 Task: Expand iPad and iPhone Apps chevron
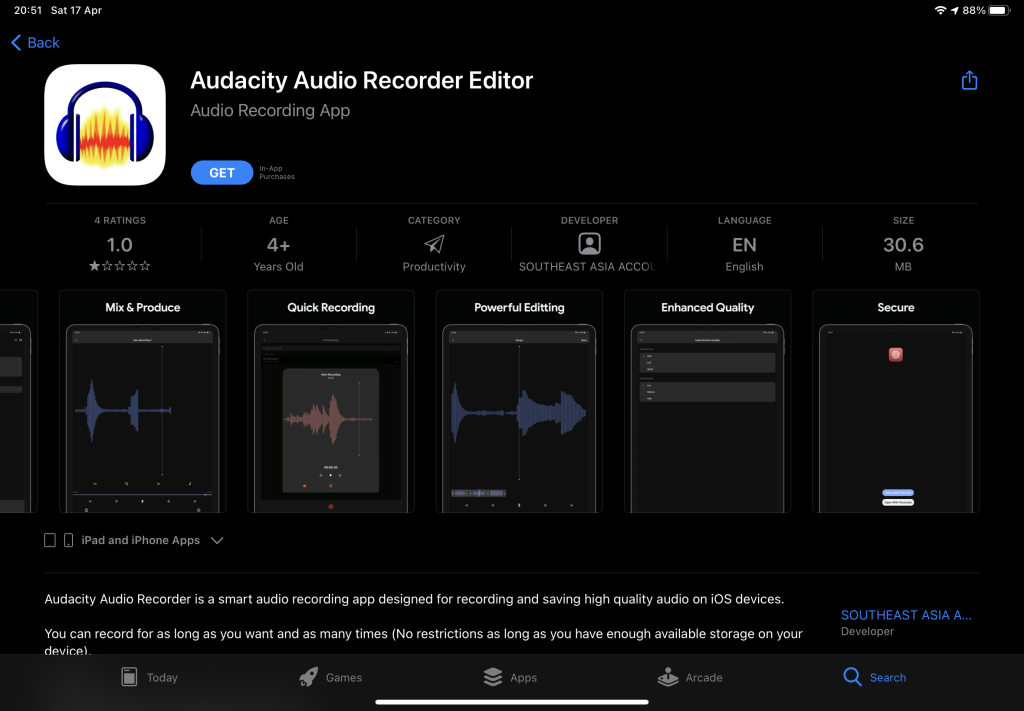pos(217,540)
